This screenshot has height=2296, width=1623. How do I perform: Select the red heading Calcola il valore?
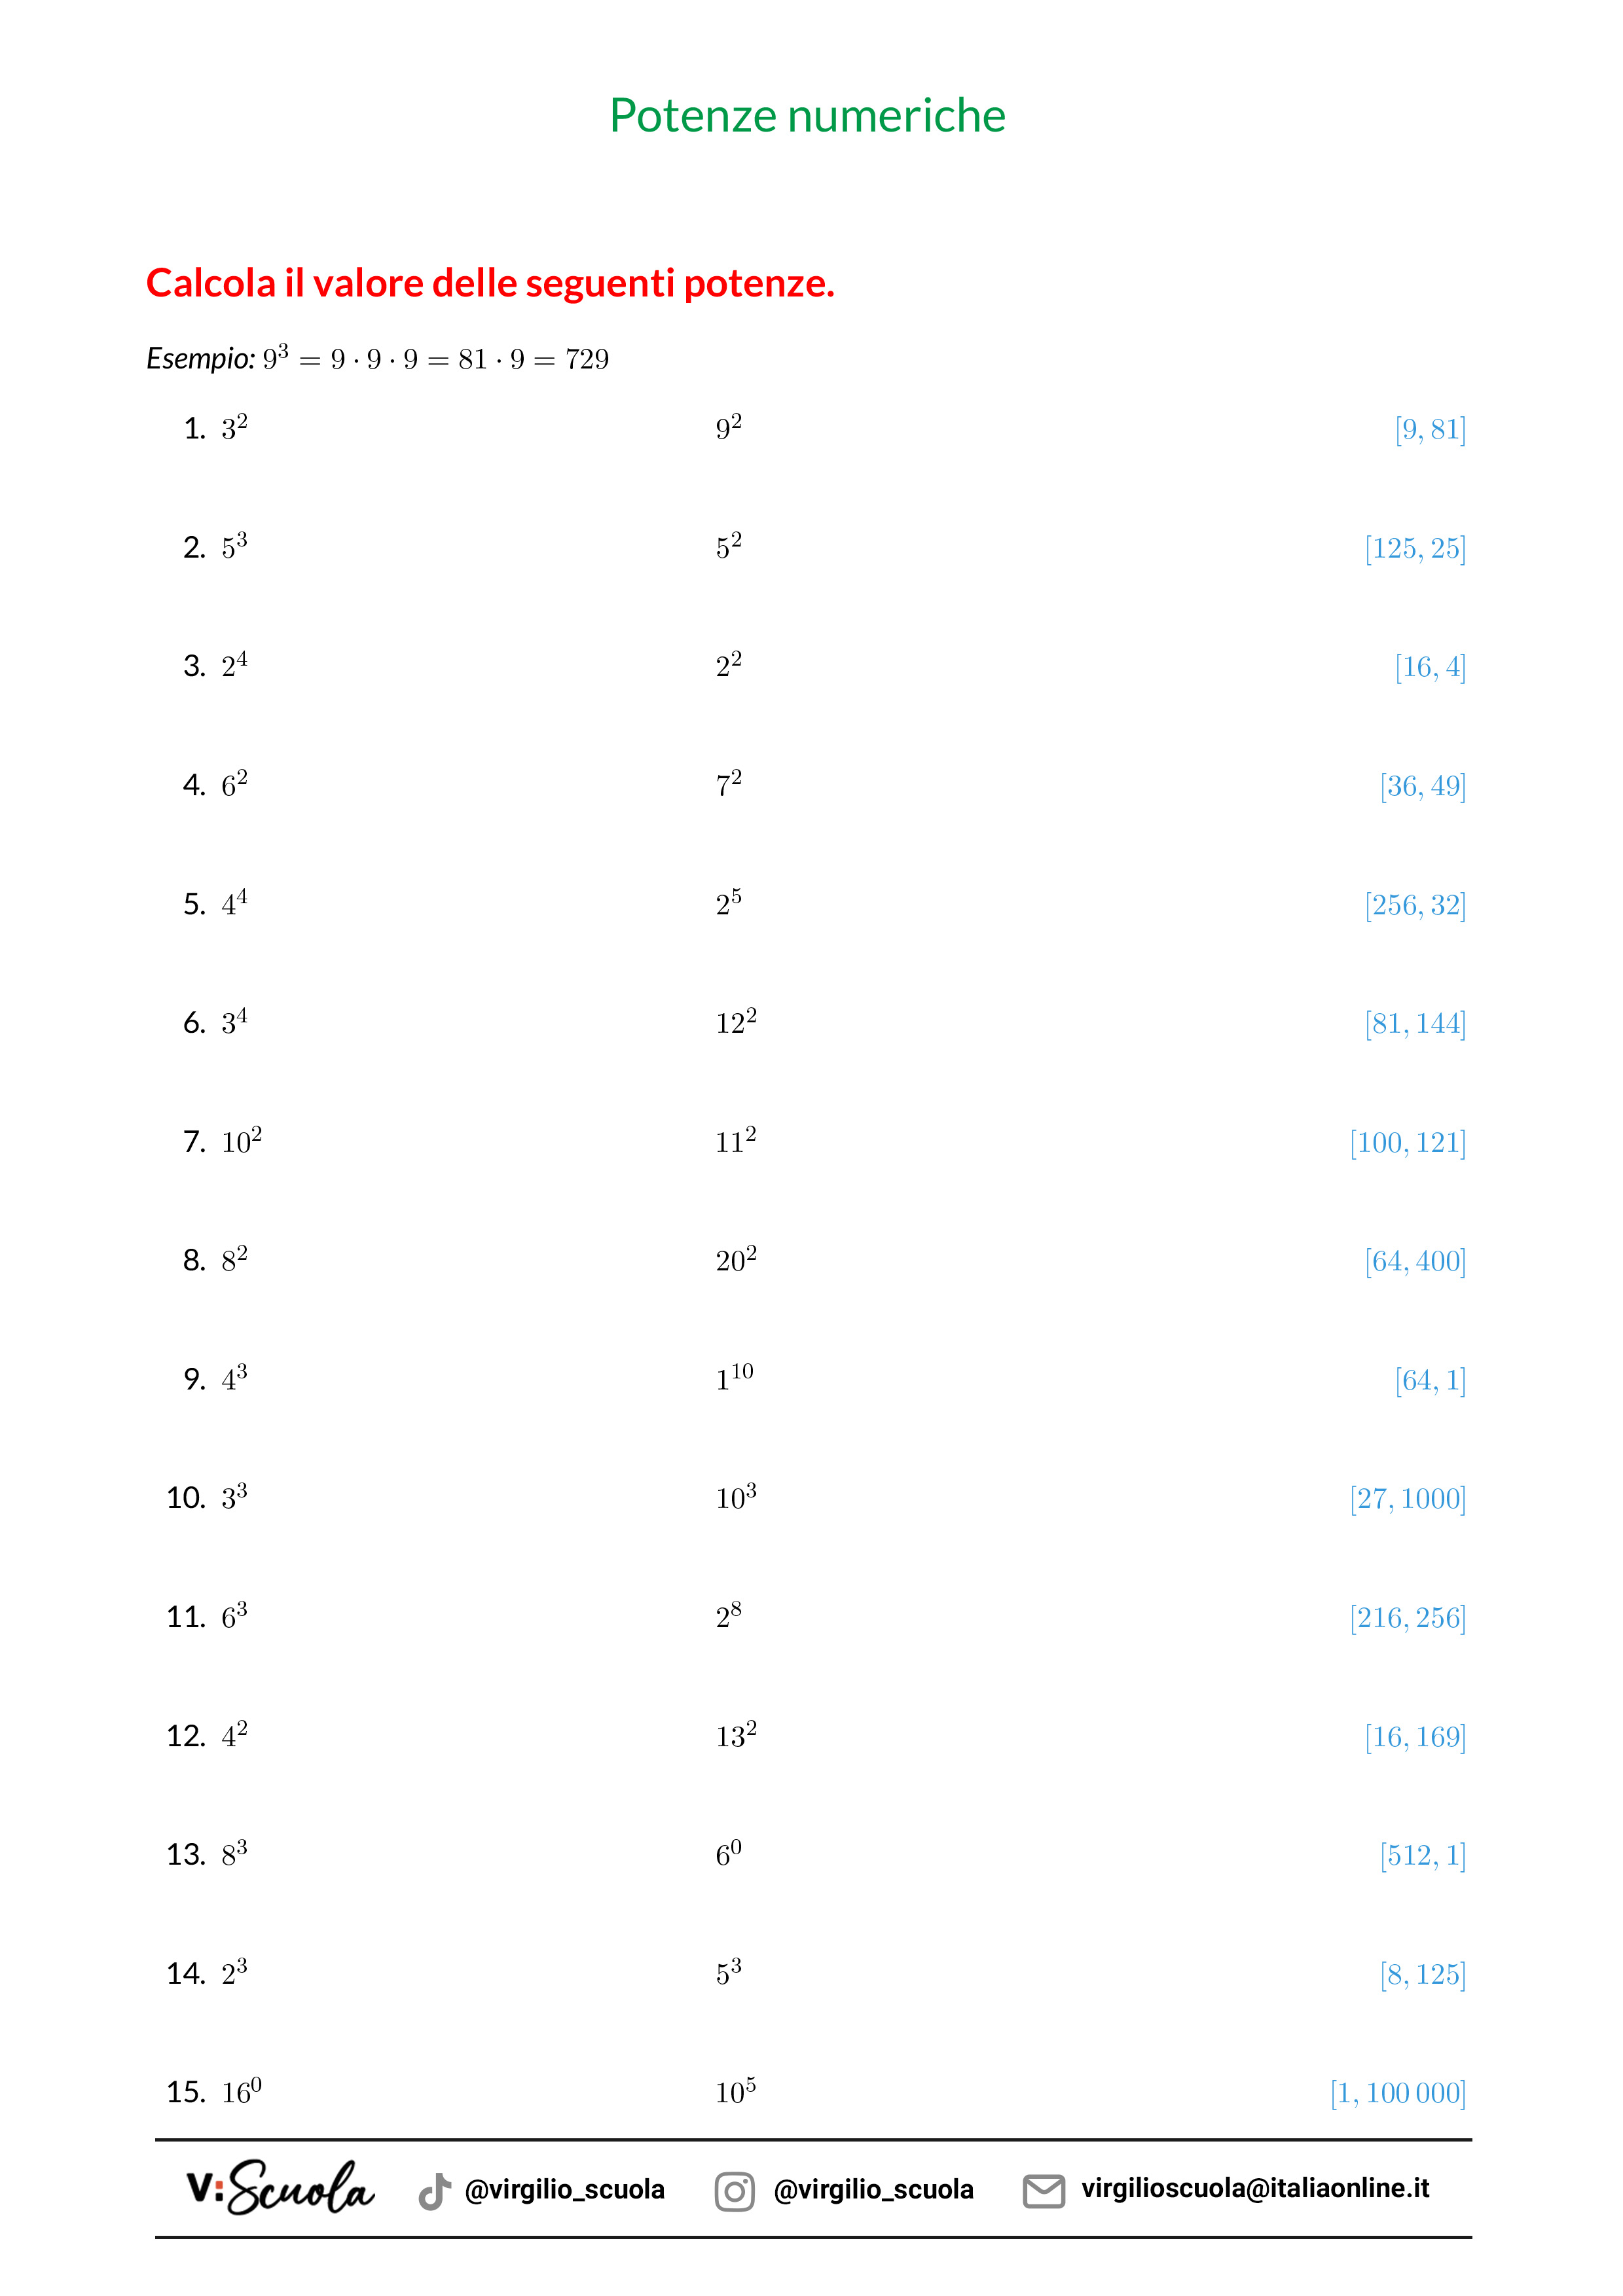click(490, 284)
